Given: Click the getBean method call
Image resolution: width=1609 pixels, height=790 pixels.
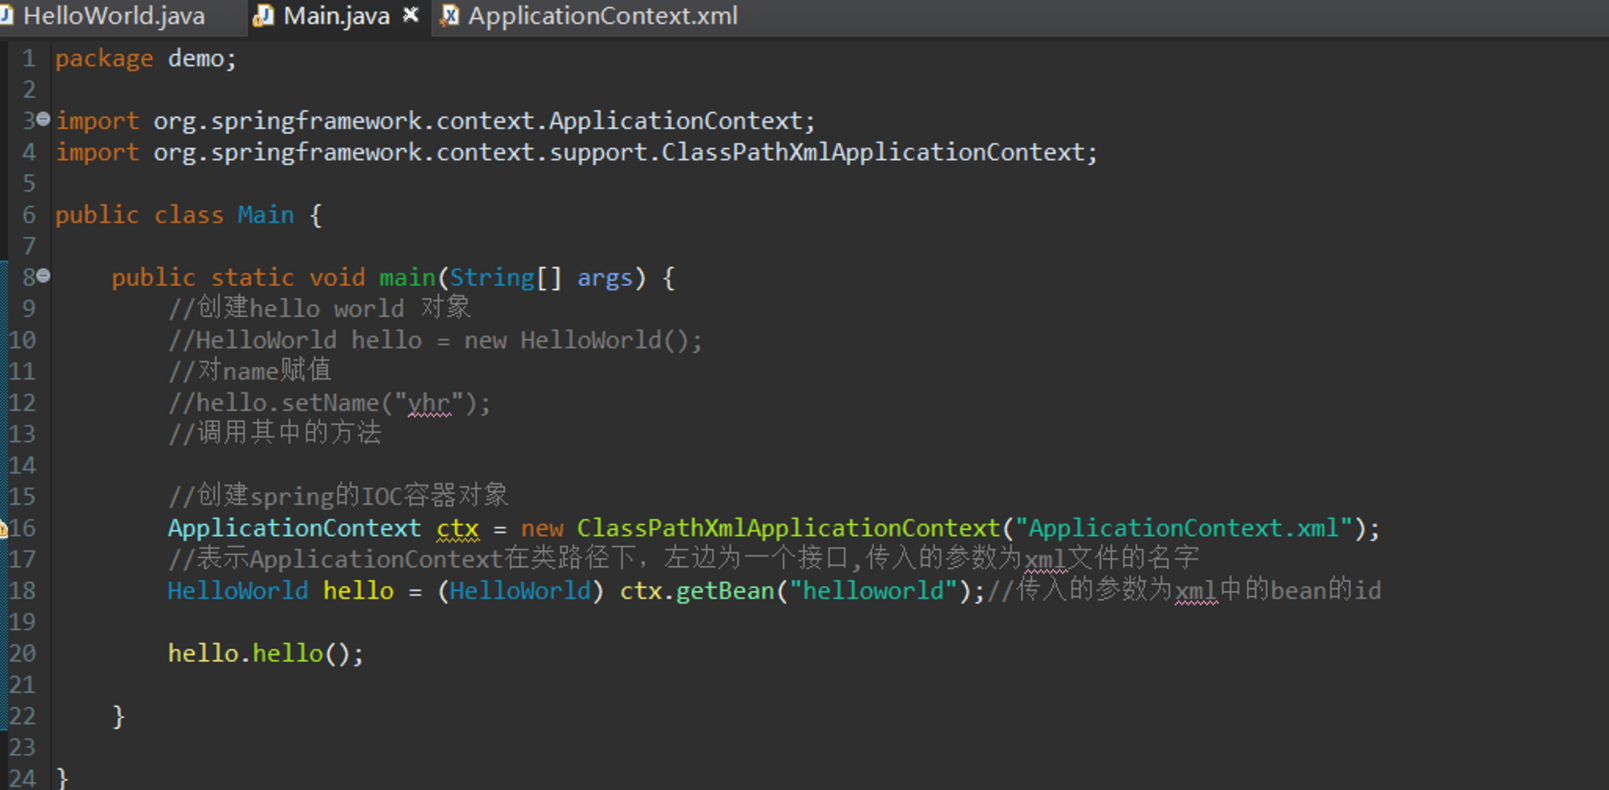Looking at the screenshot, I should [x=724, y=591].
